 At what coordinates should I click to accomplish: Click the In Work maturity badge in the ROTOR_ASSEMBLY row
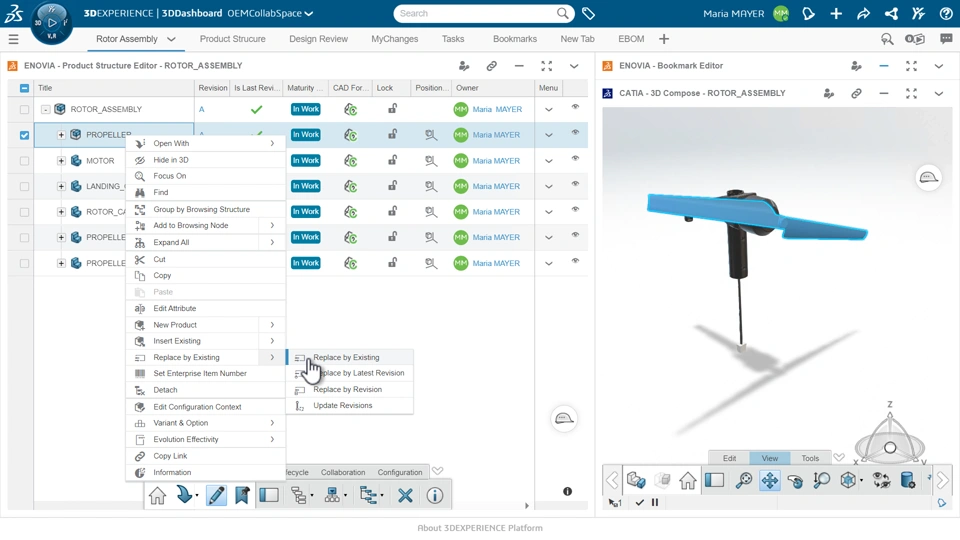pos(306,109)
